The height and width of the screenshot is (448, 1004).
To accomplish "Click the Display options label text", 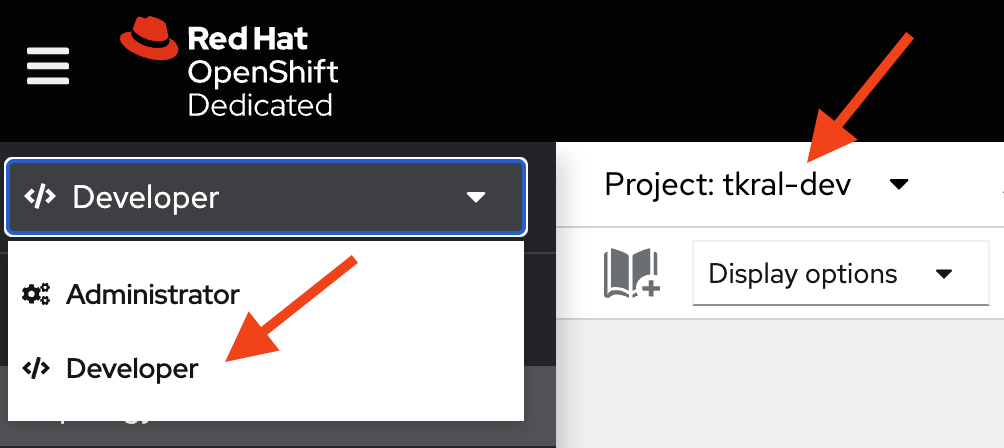I will tap(802, 273).
